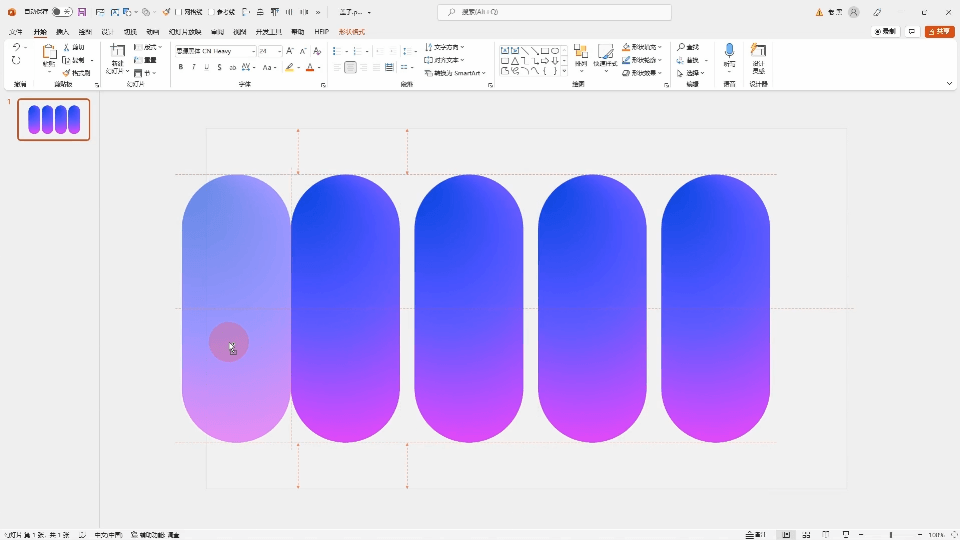Screen dimensions: 960x540
Task: Apply italic formatting to text
Action: click(194, 68)
